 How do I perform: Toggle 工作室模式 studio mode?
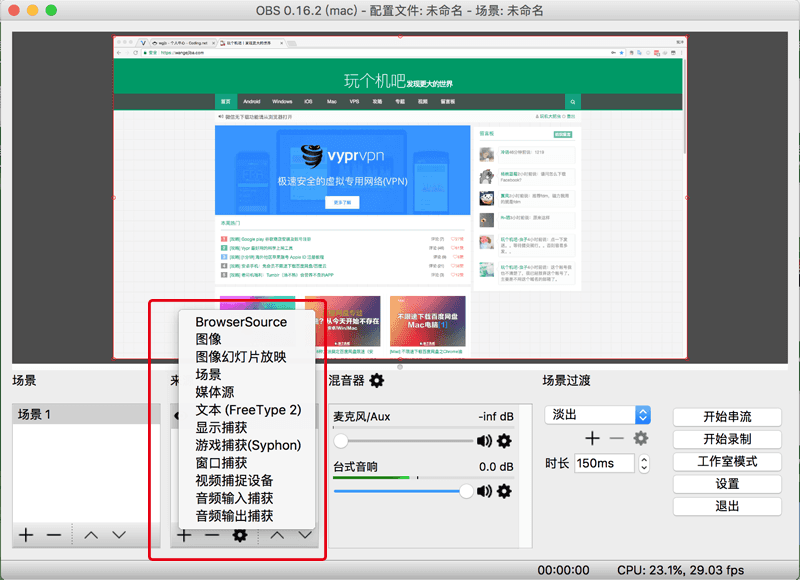(727, 462)
